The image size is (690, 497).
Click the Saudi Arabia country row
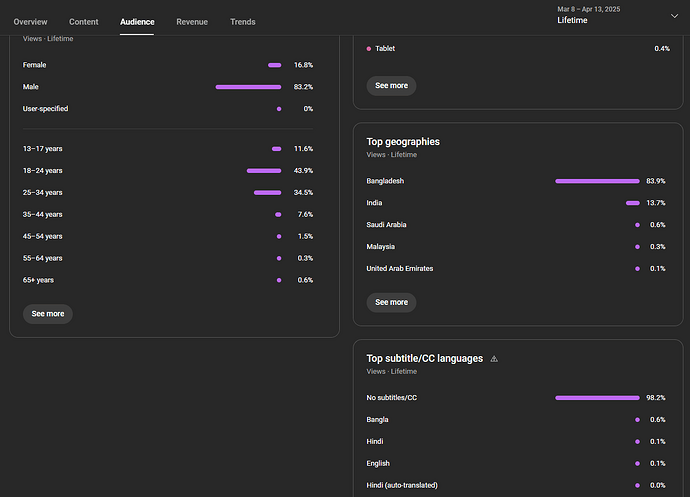point(516,225)
